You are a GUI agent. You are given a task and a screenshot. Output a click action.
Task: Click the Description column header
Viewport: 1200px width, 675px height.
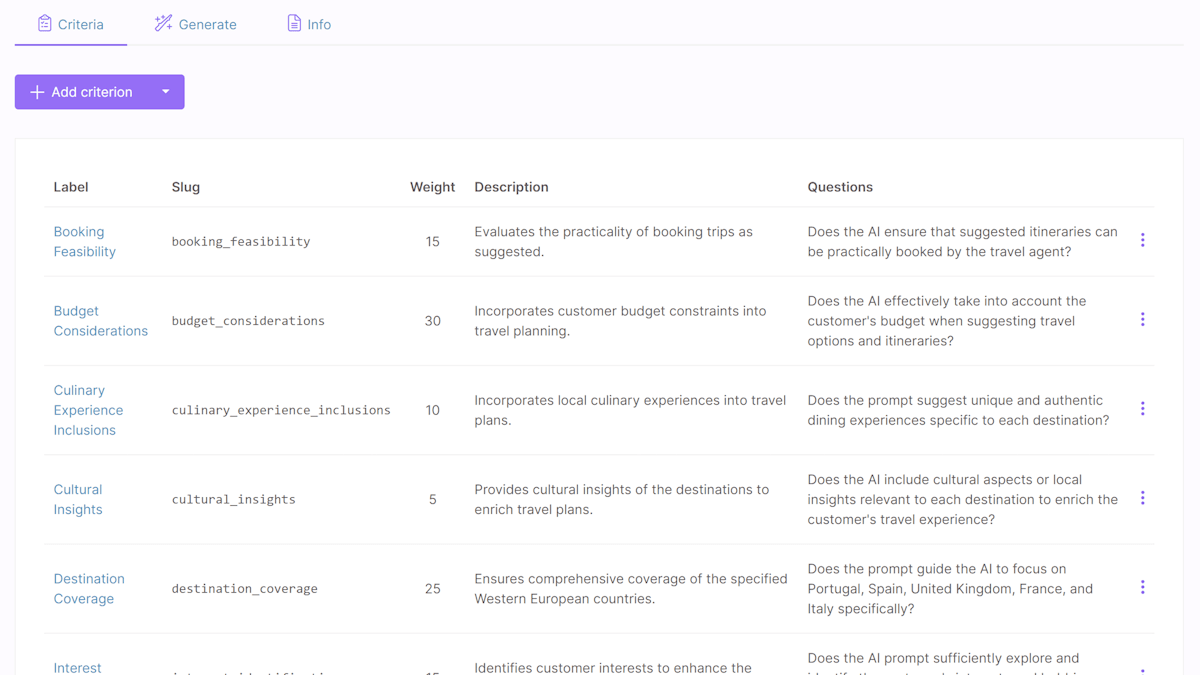[511, 187]
